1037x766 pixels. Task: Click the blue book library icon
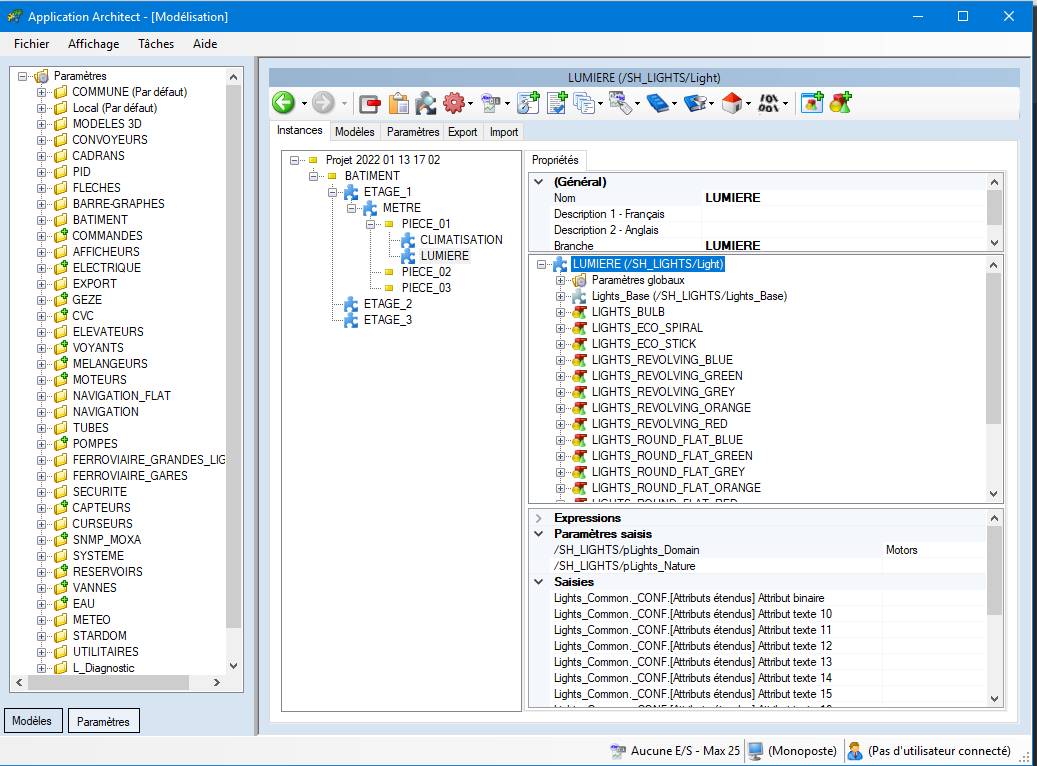[x=657, y=103]
